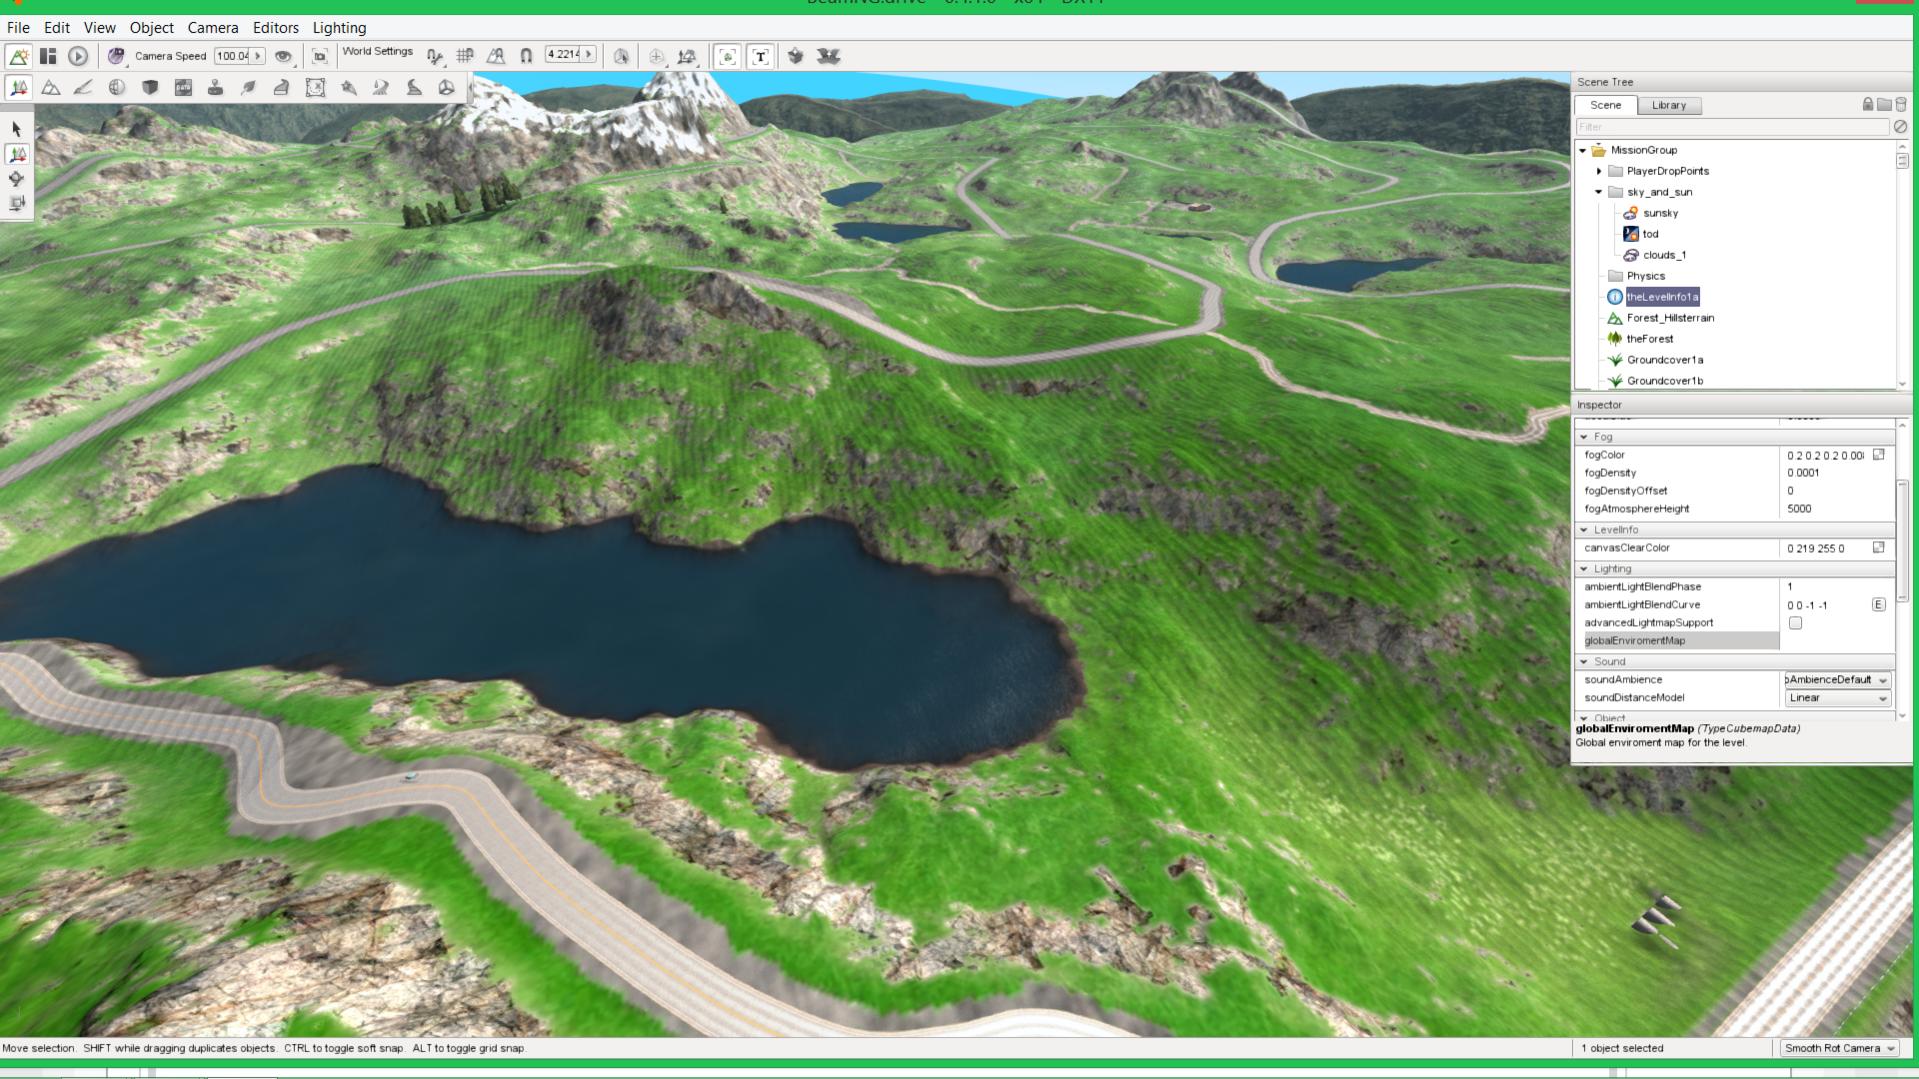Select the Sketch Tool cube icon
Viewport: 1919px width, 1079px height.
(150, 88)
